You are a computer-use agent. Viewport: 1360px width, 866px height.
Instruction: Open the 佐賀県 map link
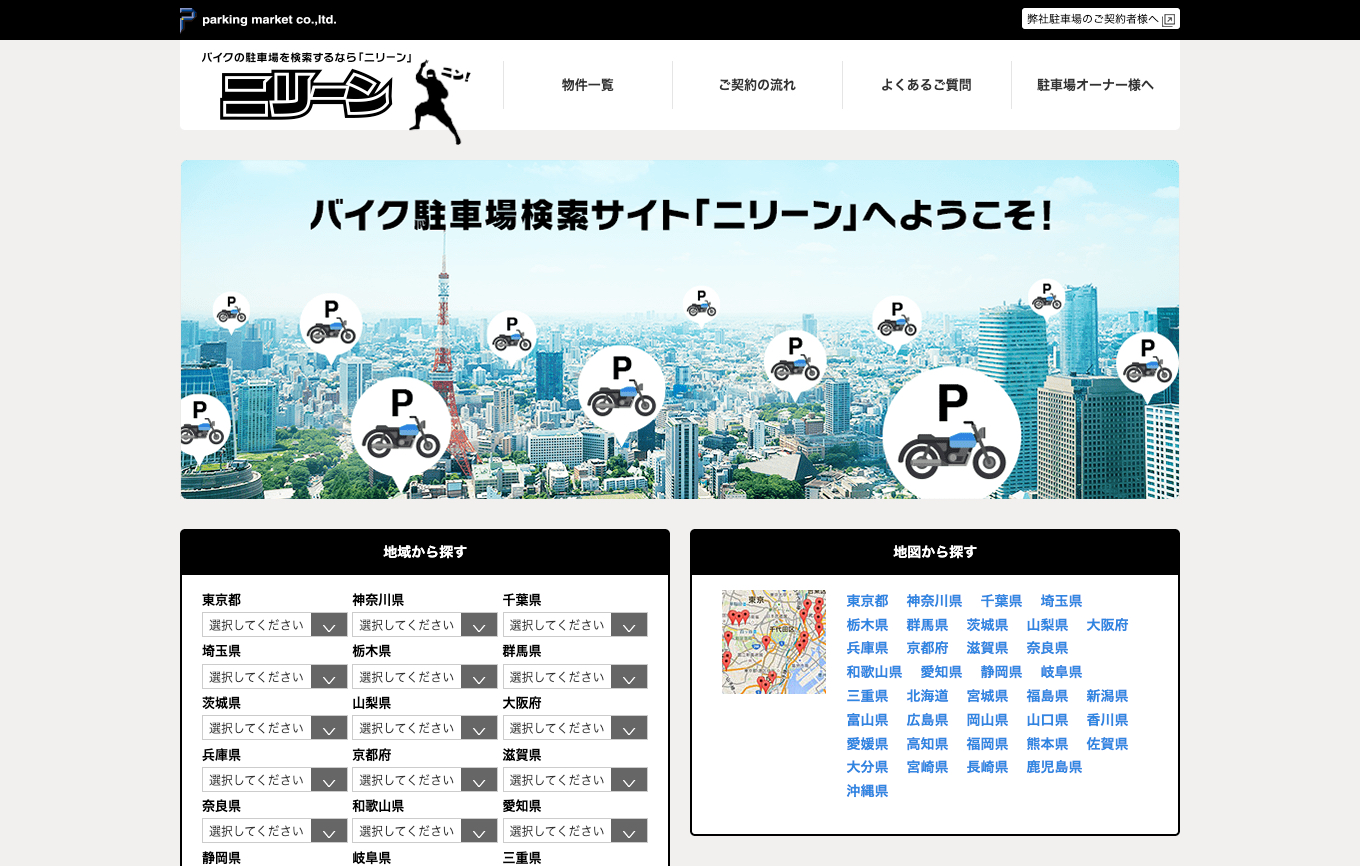coord(1107,744)
